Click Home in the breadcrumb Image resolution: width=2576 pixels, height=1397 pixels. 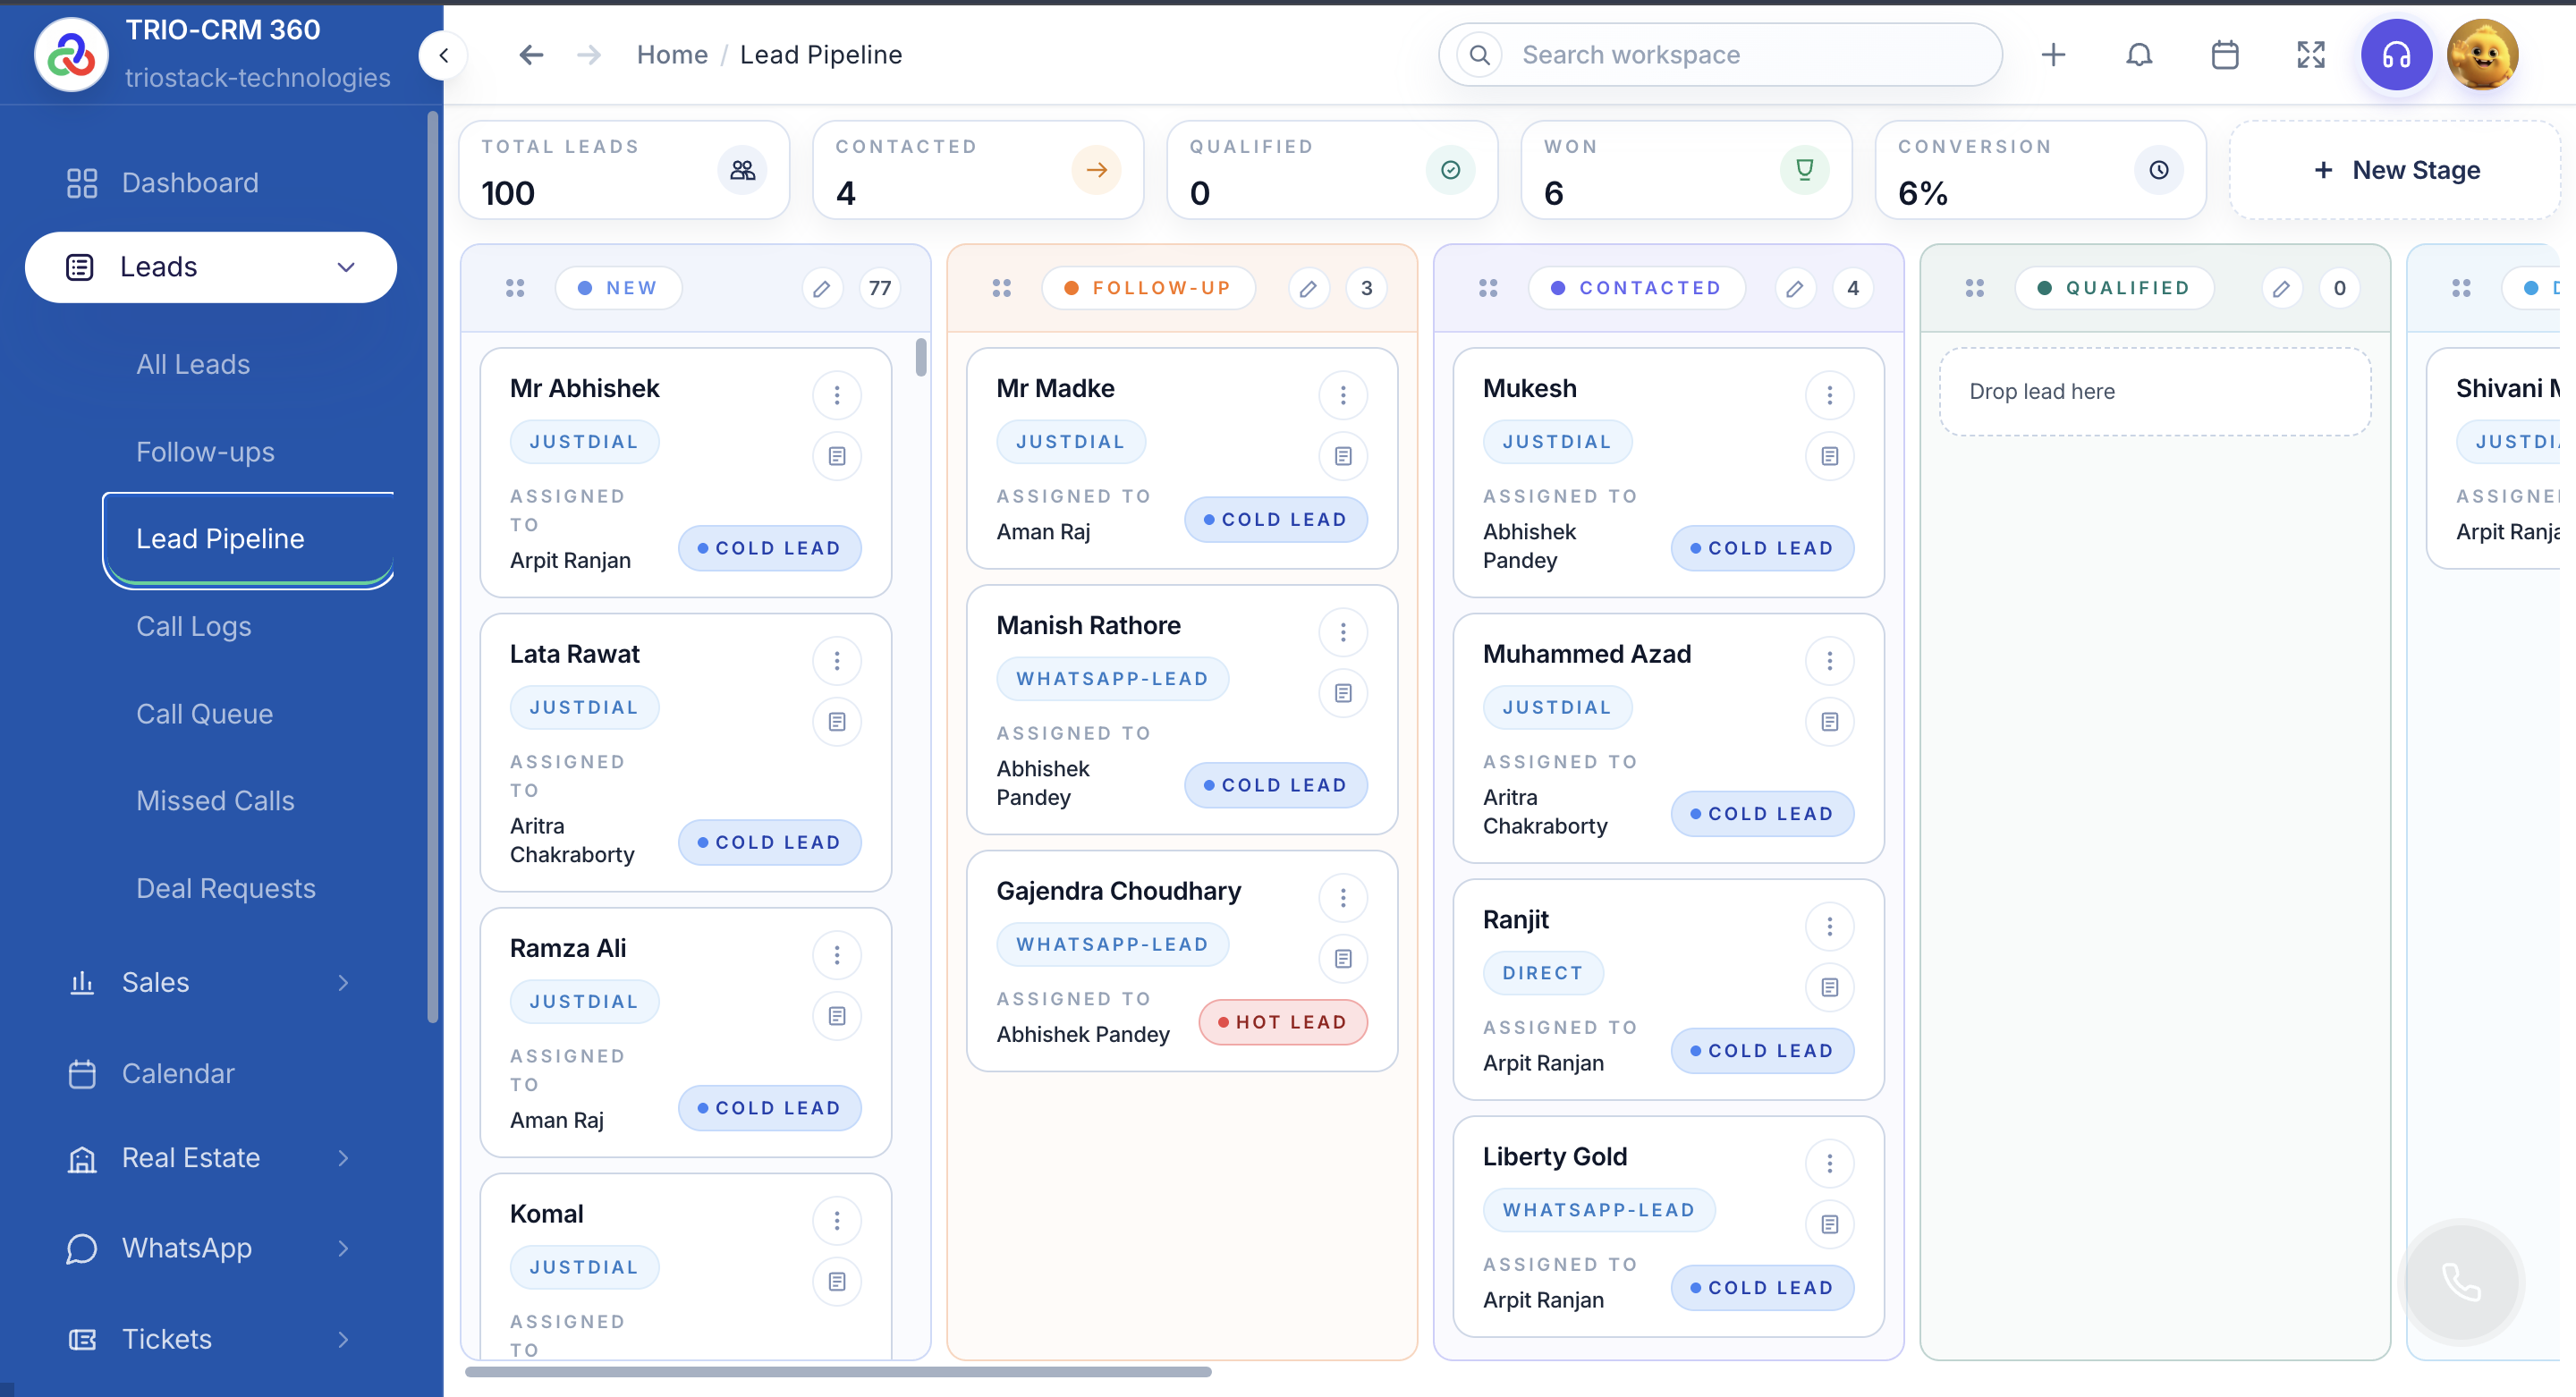(672, 55)
